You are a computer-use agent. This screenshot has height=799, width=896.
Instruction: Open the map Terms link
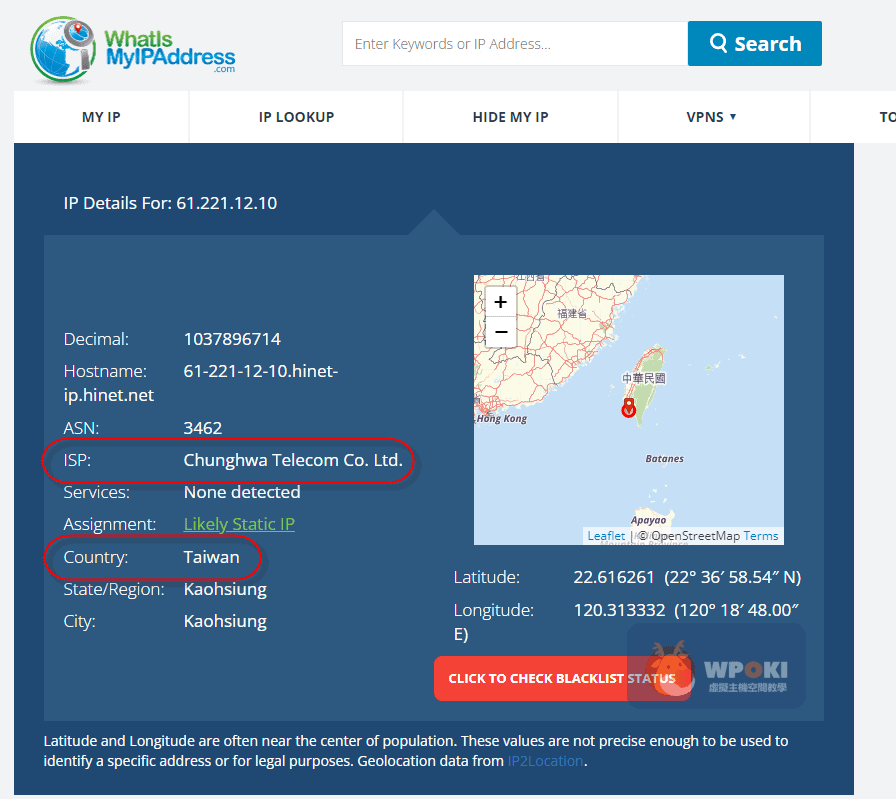(761, 536)
